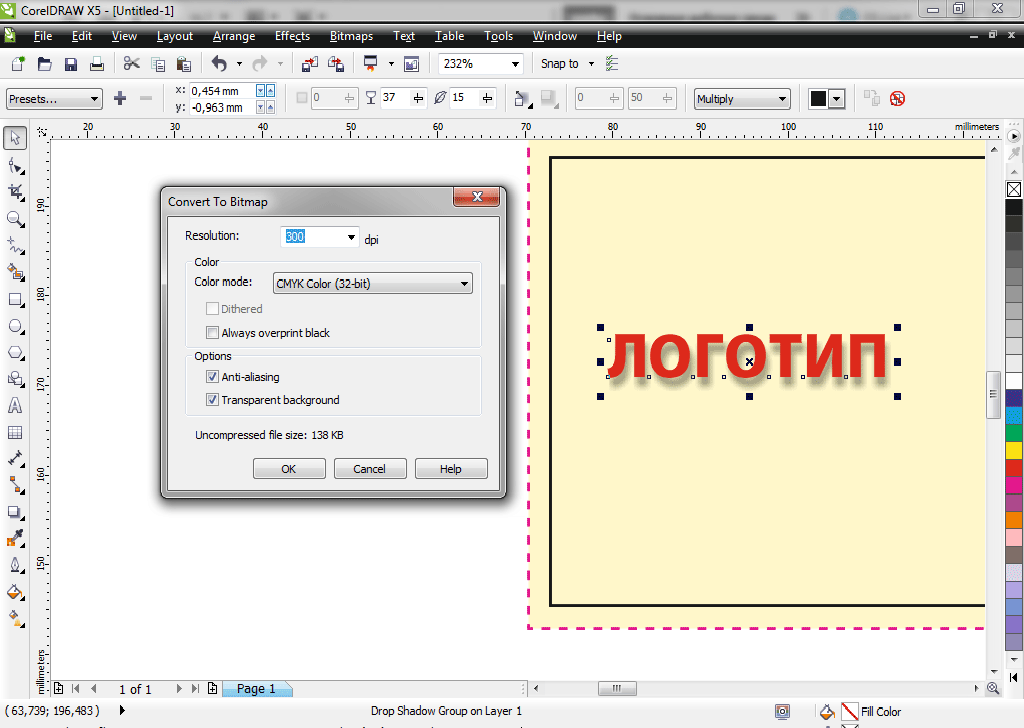
Task: Click the Undo arrow icon
Action: (x=219, y=64)
